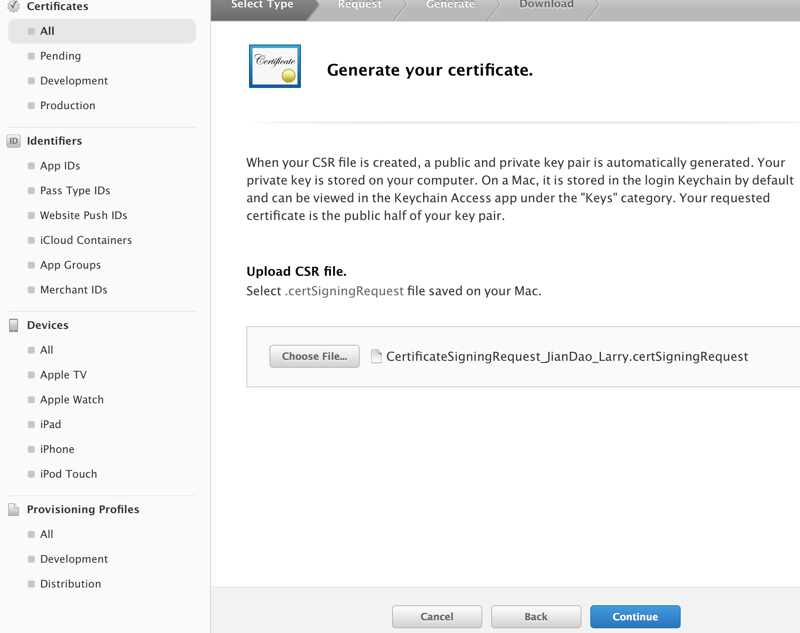Image resolution: width=800 pixels, height=633 pixels.
Task: Open Pending certificates in sidebar
Action: (60, 56)
